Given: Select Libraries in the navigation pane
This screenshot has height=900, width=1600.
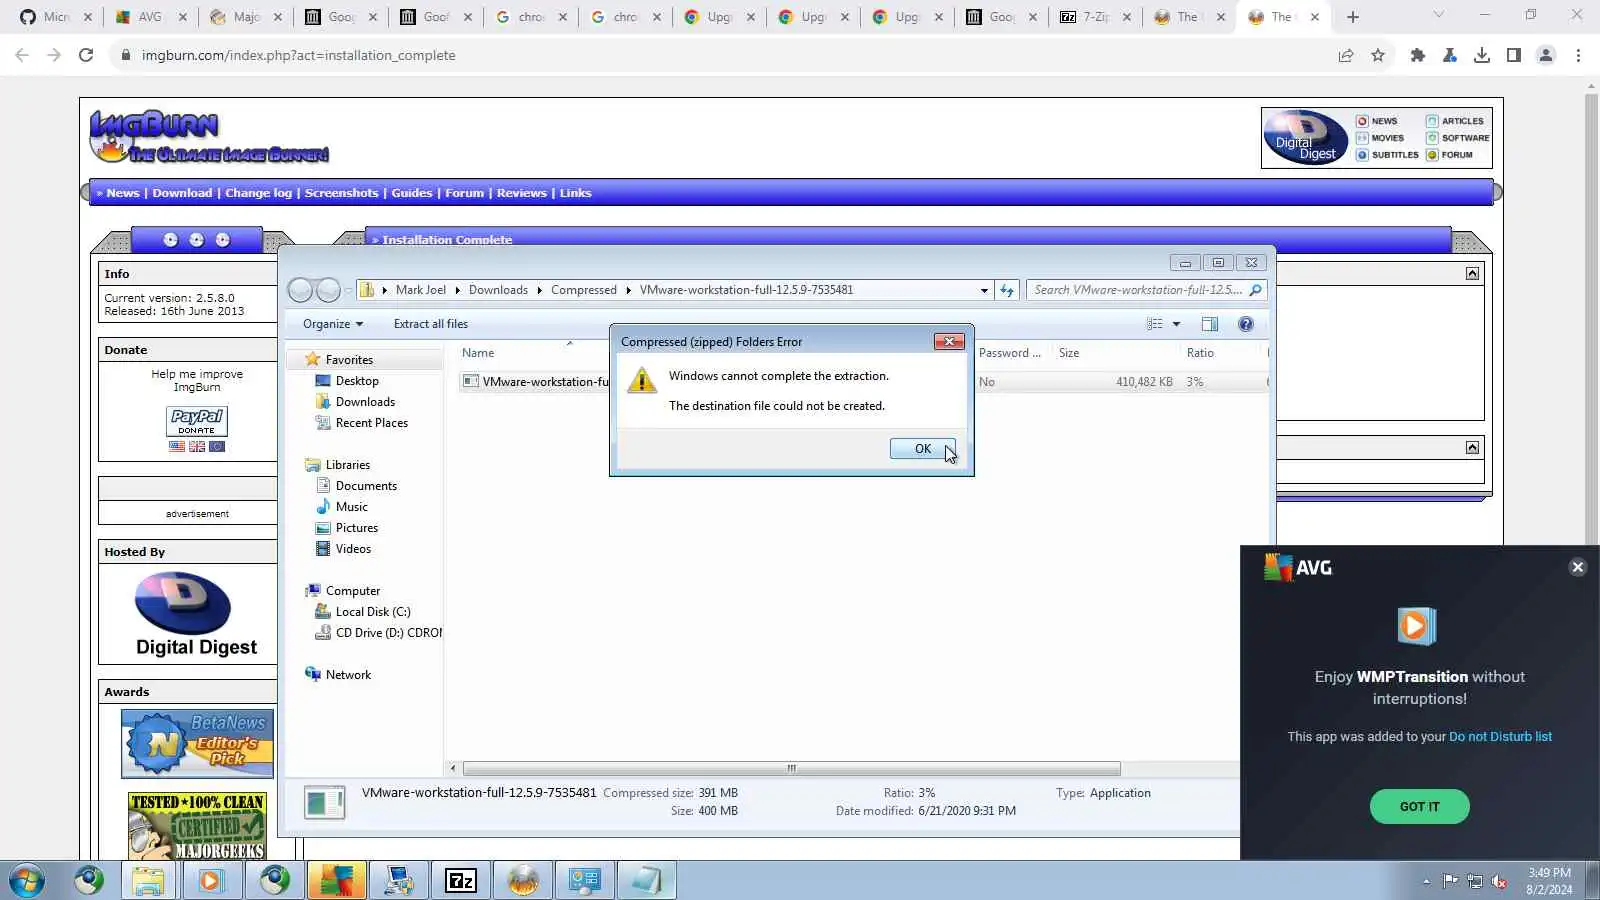Looking at the screenshot, I should [348, 465].
